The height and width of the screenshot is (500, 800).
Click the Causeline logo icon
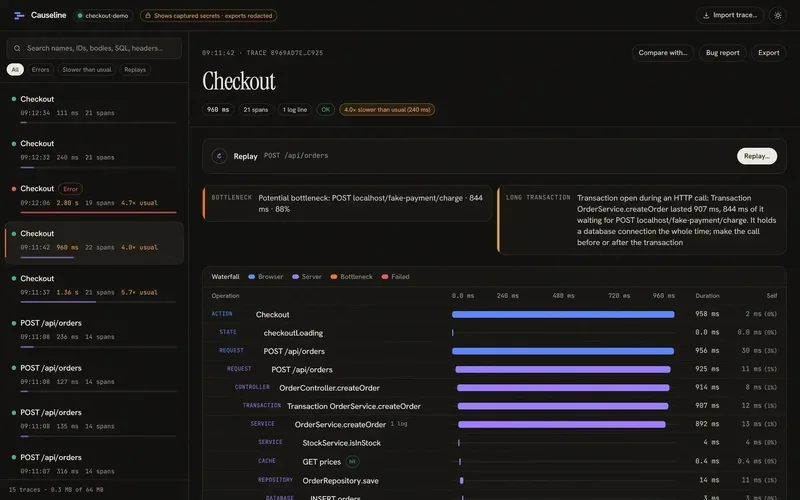(x=19, y=15)
